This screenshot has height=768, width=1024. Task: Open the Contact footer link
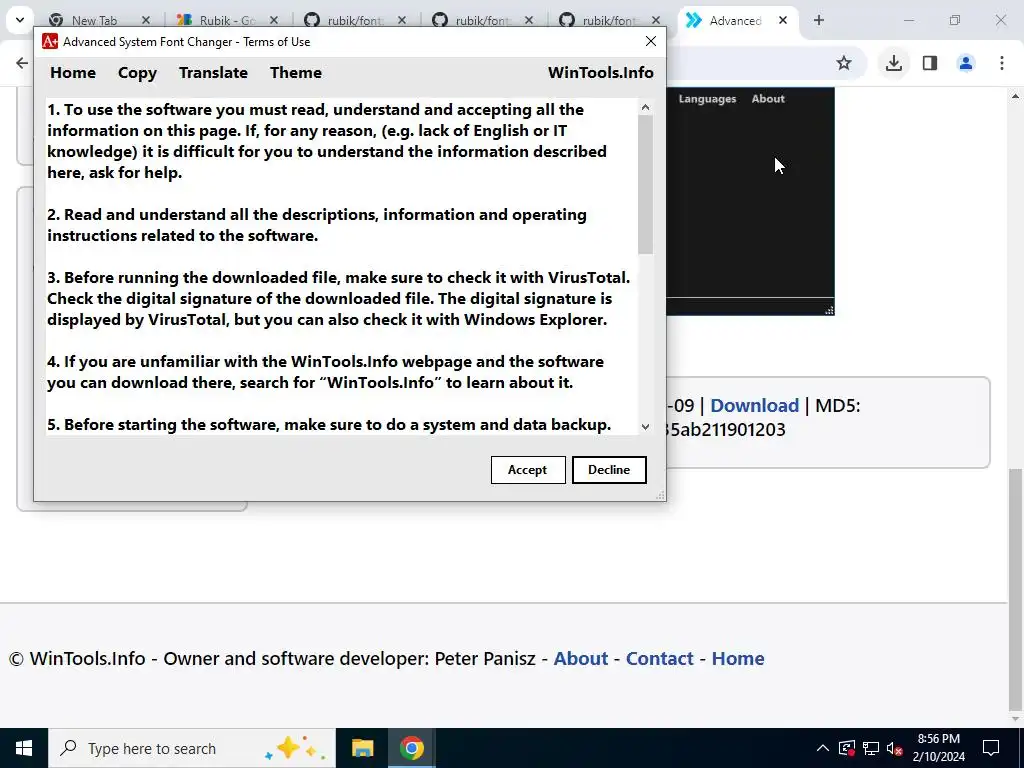[x=660, y=658]
